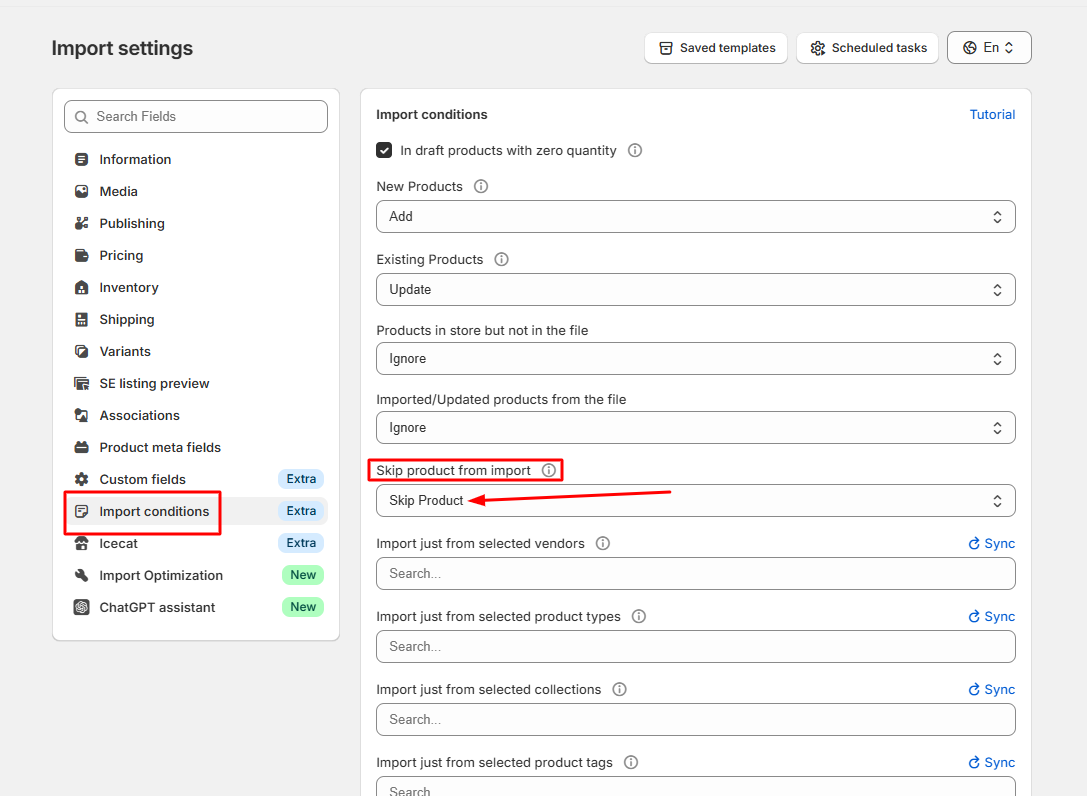Image resolution: width=1087 pixels, height=796 pixels.
Task: Click the Import conditions sidebar icon
Action: click(x=81, y=512)
